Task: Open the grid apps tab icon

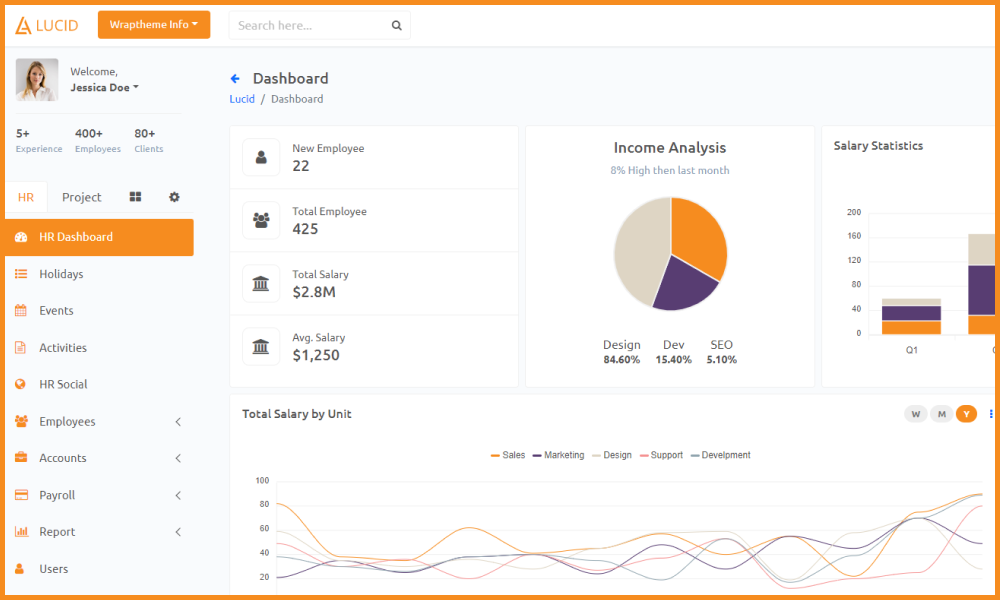Action: 135,197
